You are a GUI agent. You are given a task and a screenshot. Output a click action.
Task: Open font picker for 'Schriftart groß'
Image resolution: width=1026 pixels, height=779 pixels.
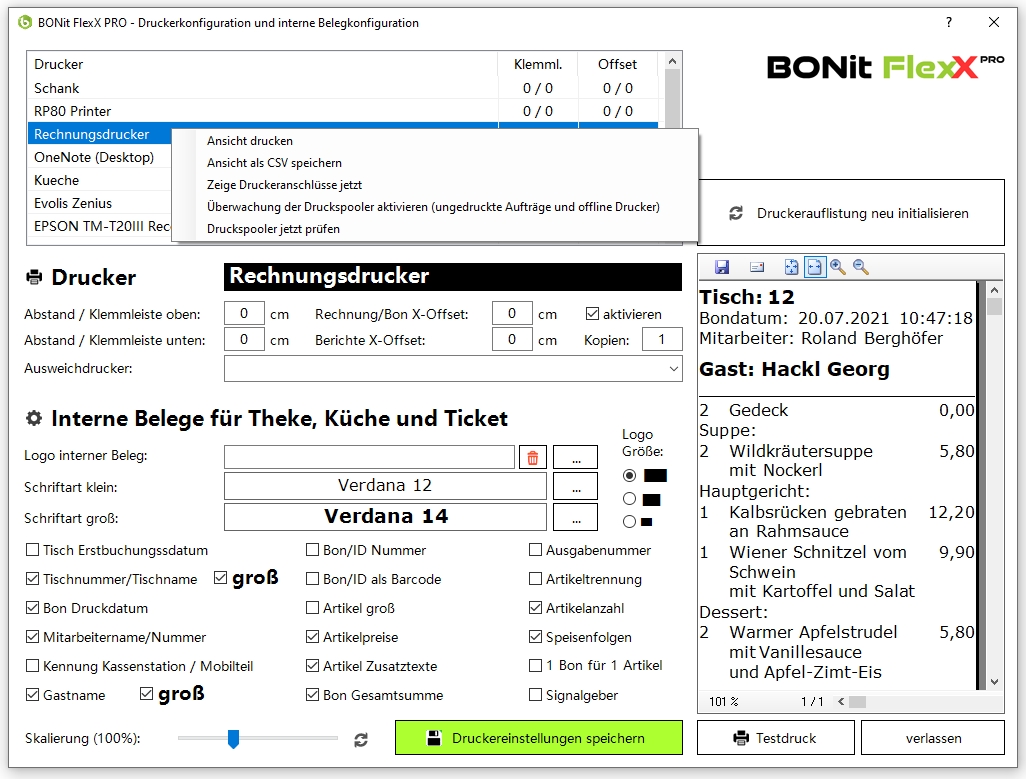pos(576,517)
